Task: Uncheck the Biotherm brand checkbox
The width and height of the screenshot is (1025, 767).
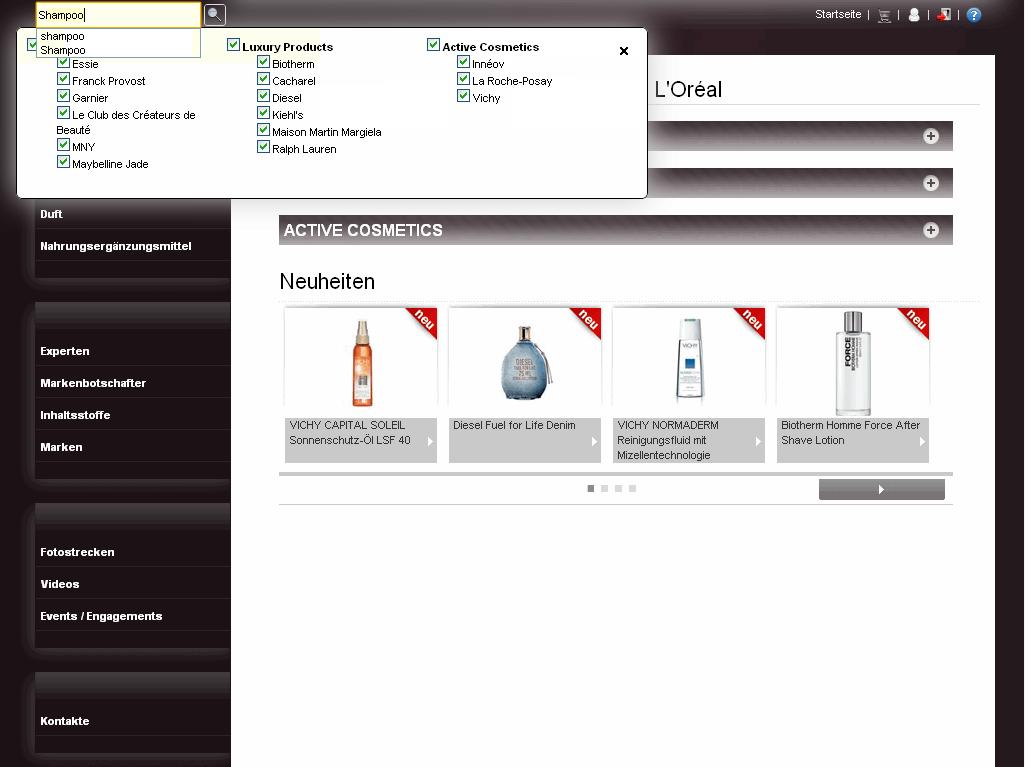Action: (x=264, y=63)
